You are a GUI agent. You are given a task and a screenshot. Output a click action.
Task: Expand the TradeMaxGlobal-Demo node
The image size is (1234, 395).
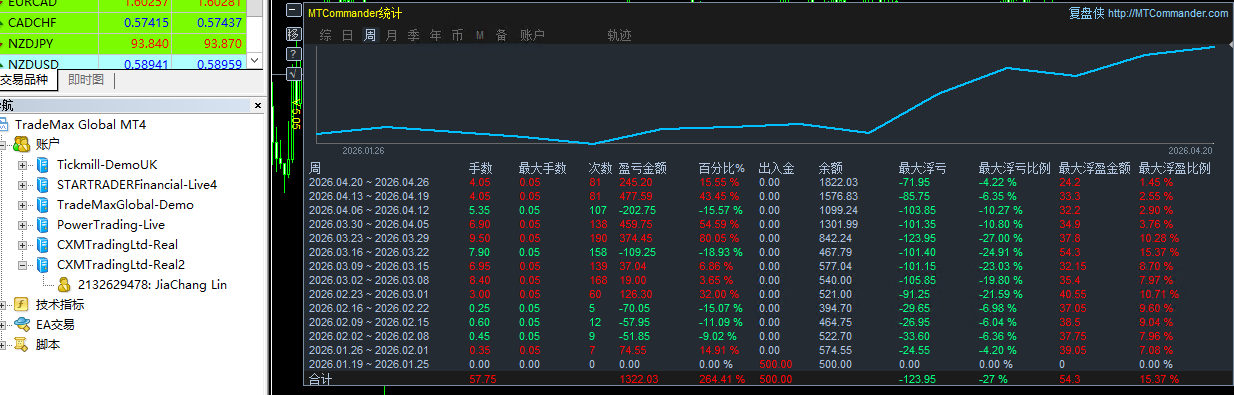pos(23,204)
